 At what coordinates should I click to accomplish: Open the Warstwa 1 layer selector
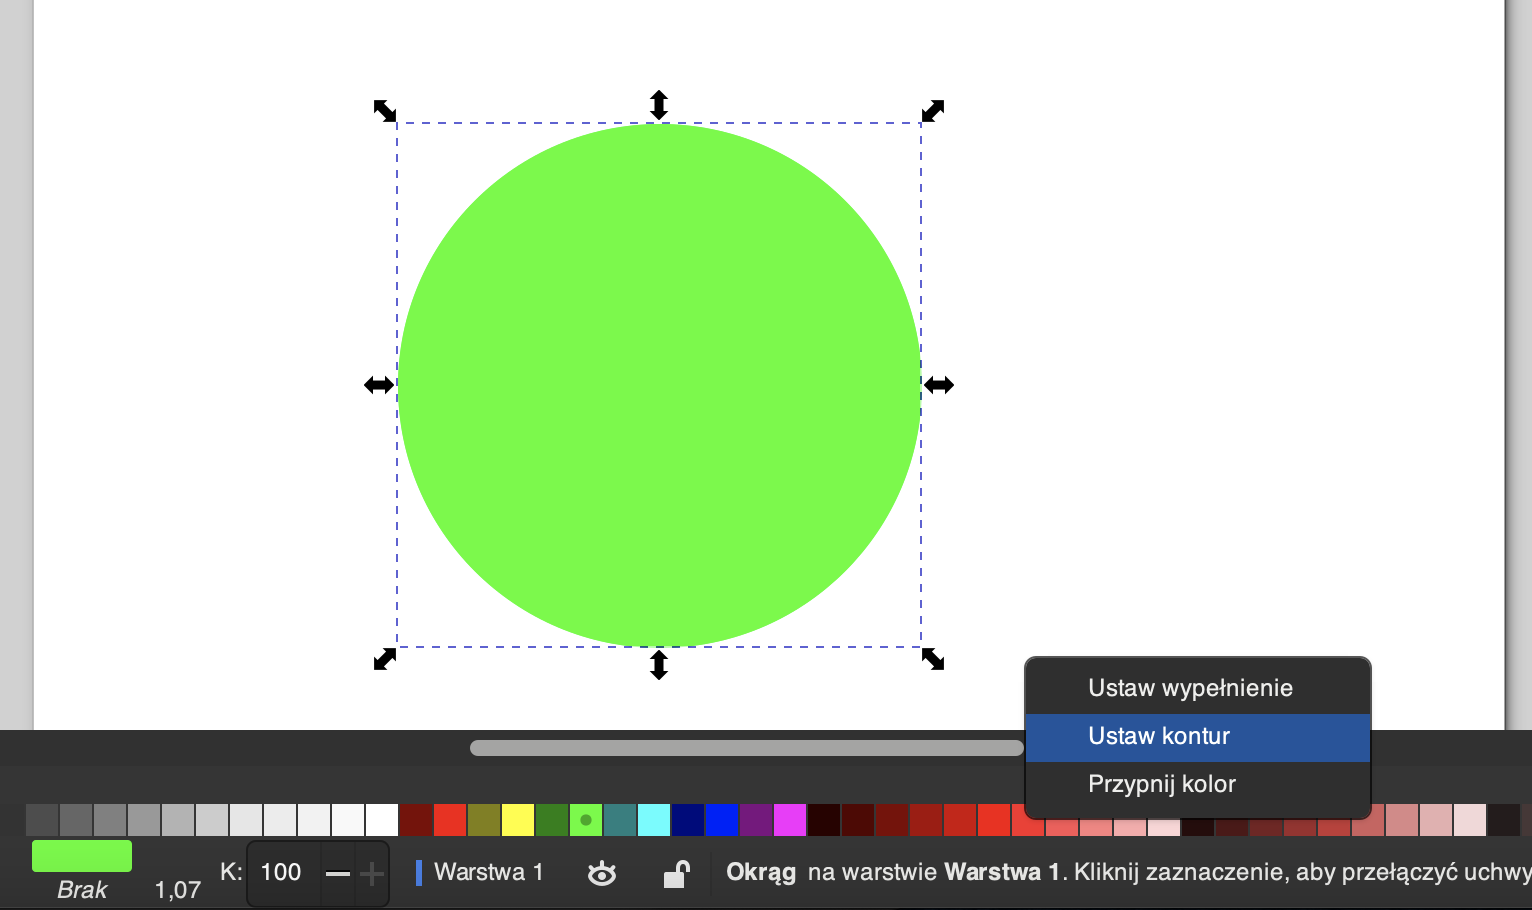[x=480, y=873]
